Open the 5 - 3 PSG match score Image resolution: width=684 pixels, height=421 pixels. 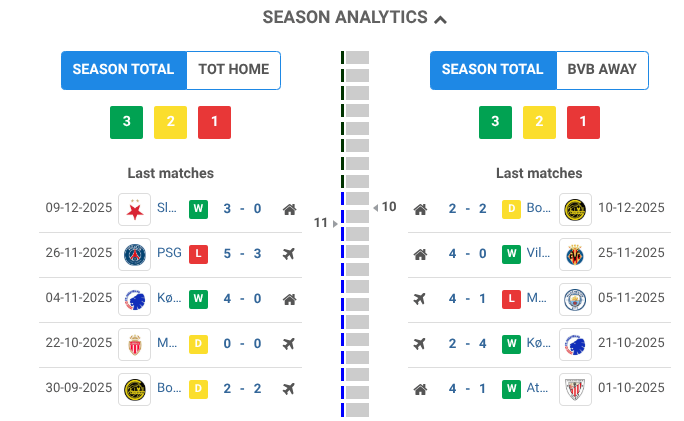(242, 254)
